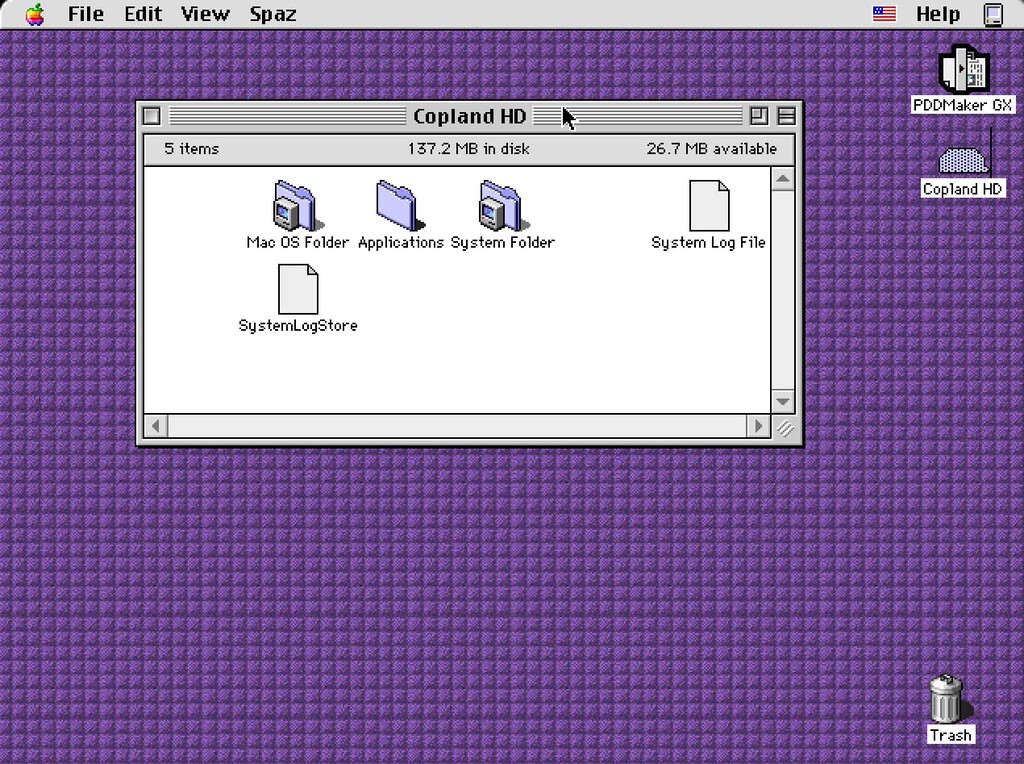Screen dimensions: 1024x764
Task: Click the window resize grip
Action: point(784,427)
